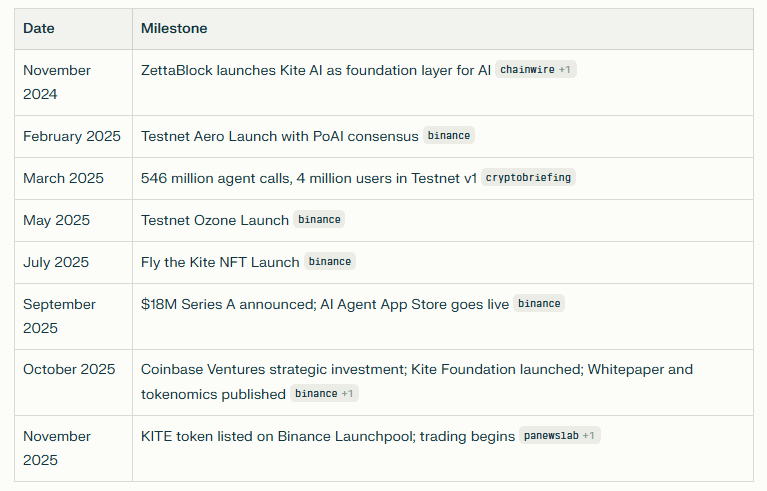
Task: Open the panewslab citation chip
Action: click(559, 436)
